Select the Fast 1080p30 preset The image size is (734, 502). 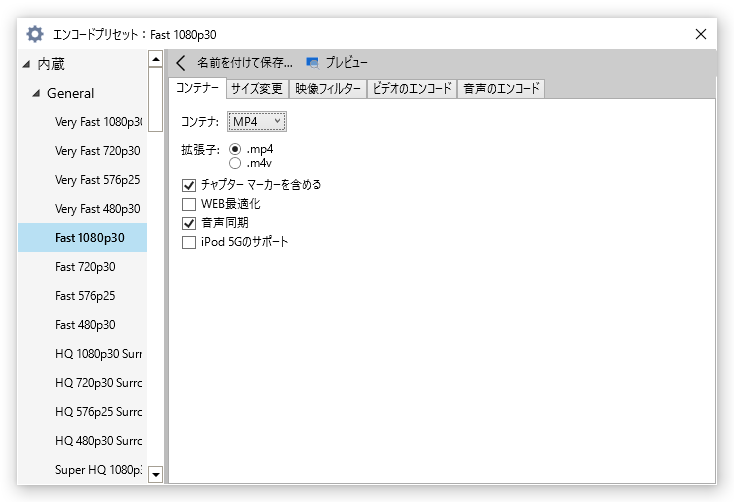(x=82, y=238)
